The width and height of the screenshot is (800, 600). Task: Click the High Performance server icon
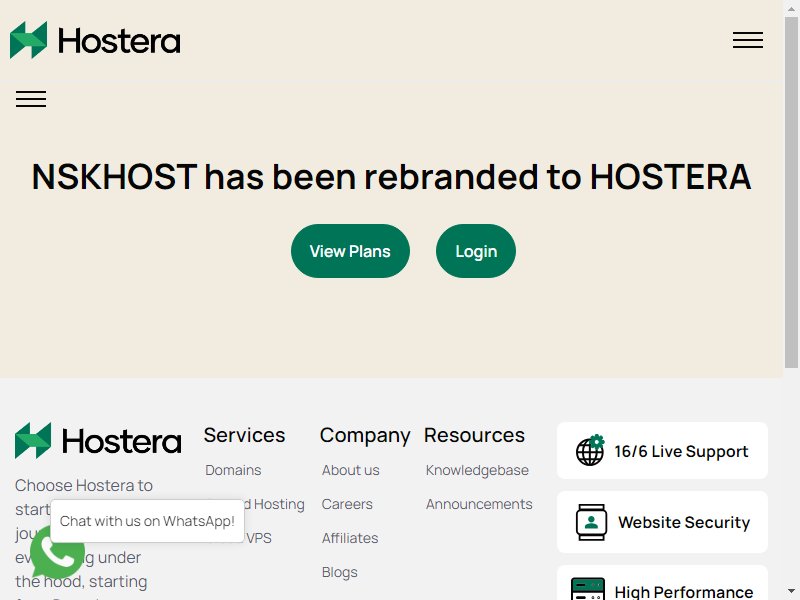tap(588, 590)
